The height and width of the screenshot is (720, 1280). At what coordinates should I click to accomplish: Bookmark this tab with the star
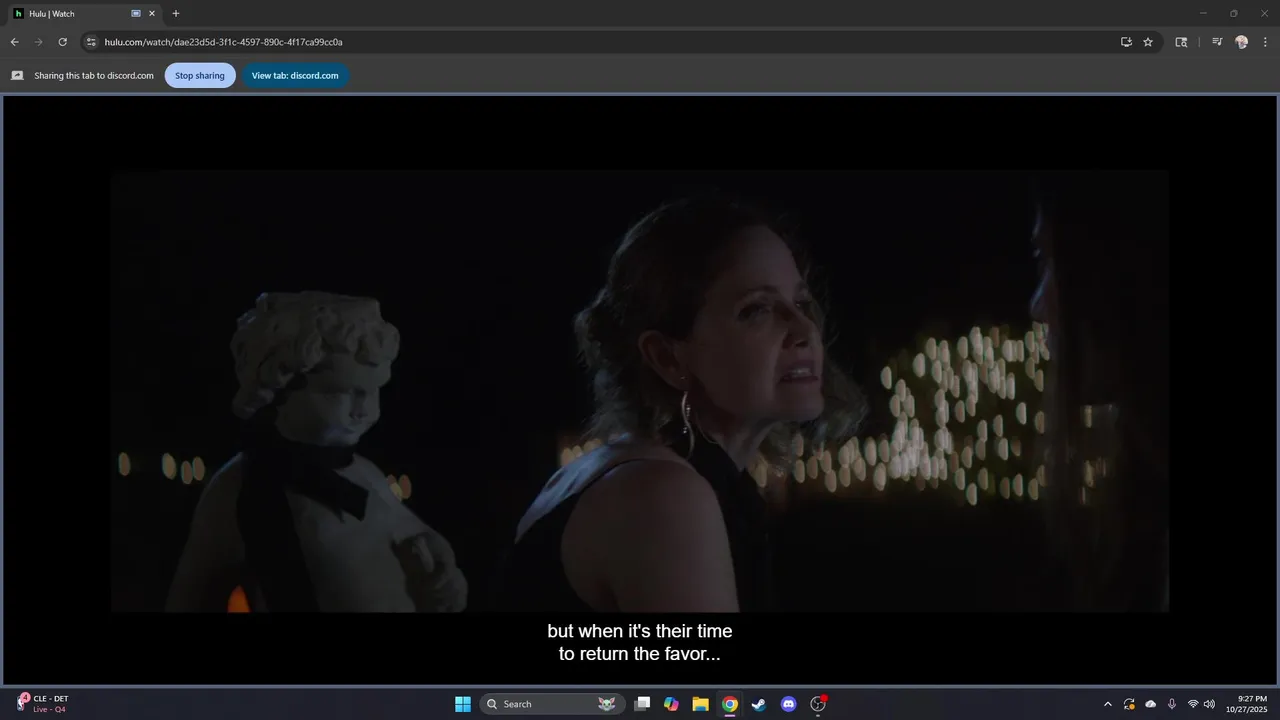[x=1148, y=42]
